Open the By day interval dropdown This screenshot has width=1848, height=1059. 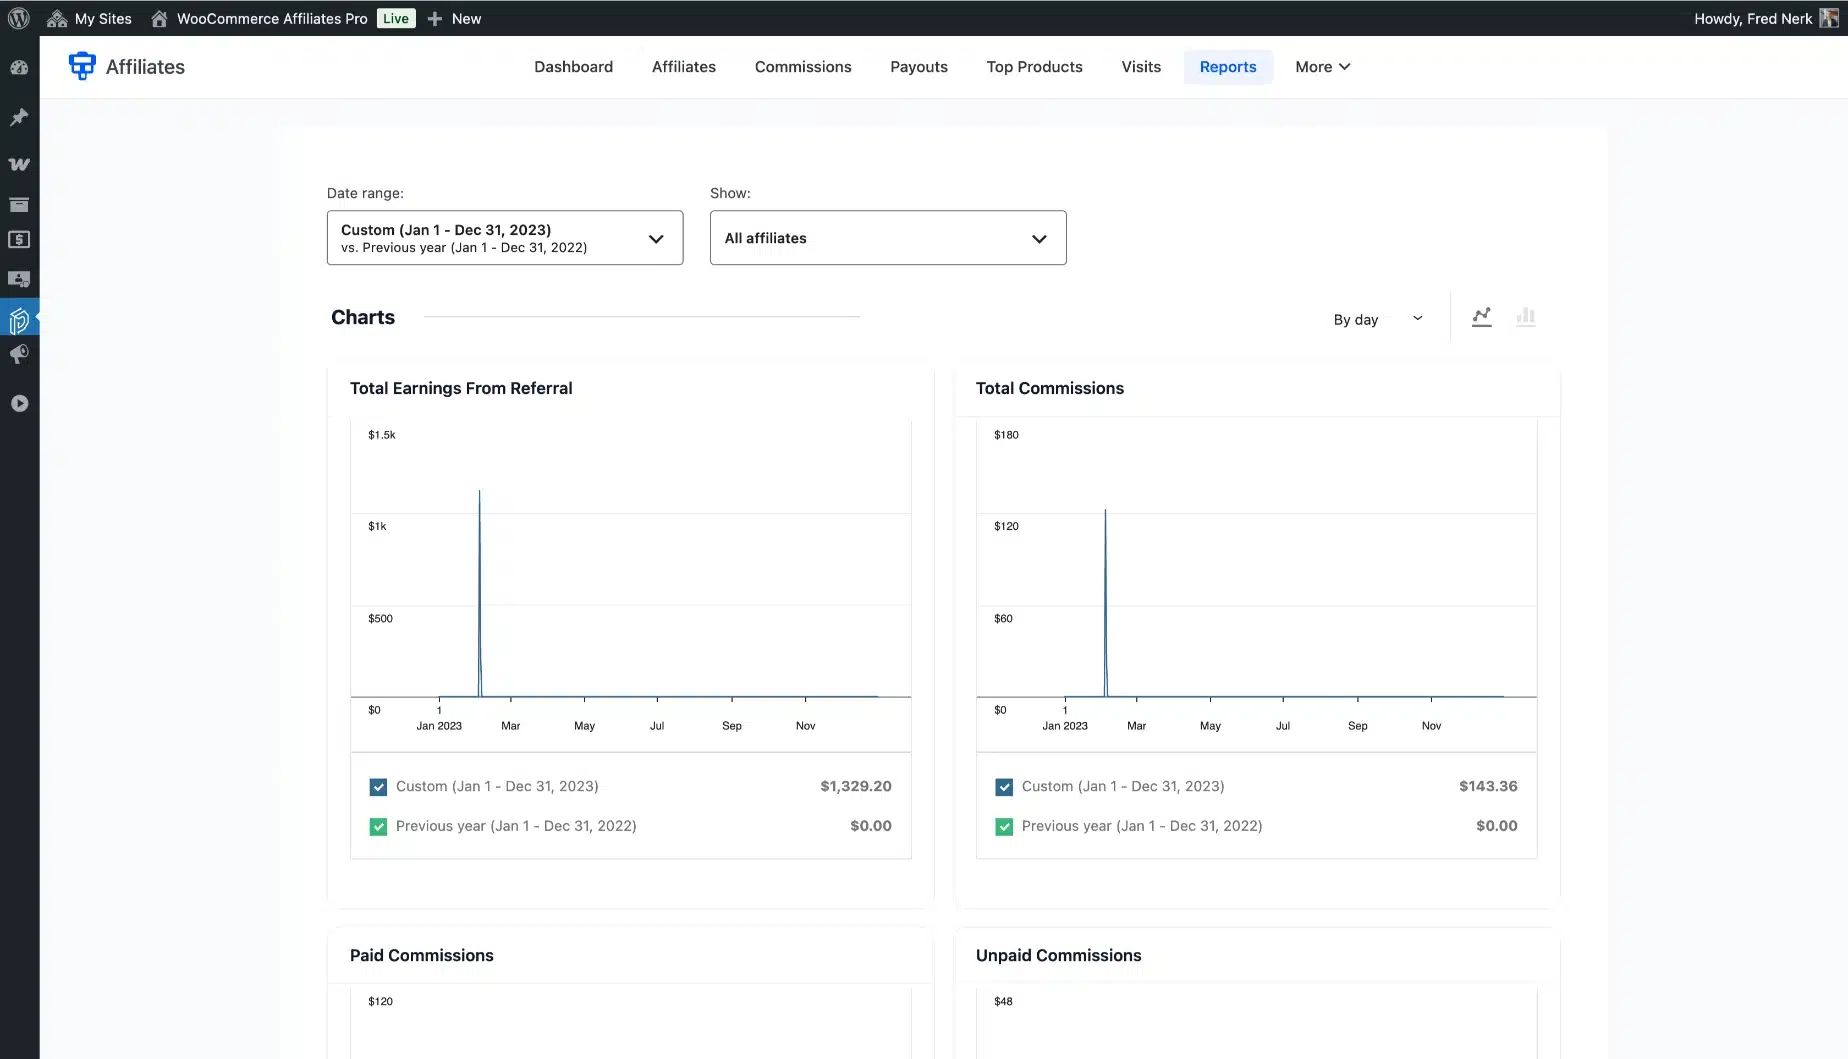pyautogui.click(x=1377, y=319)
